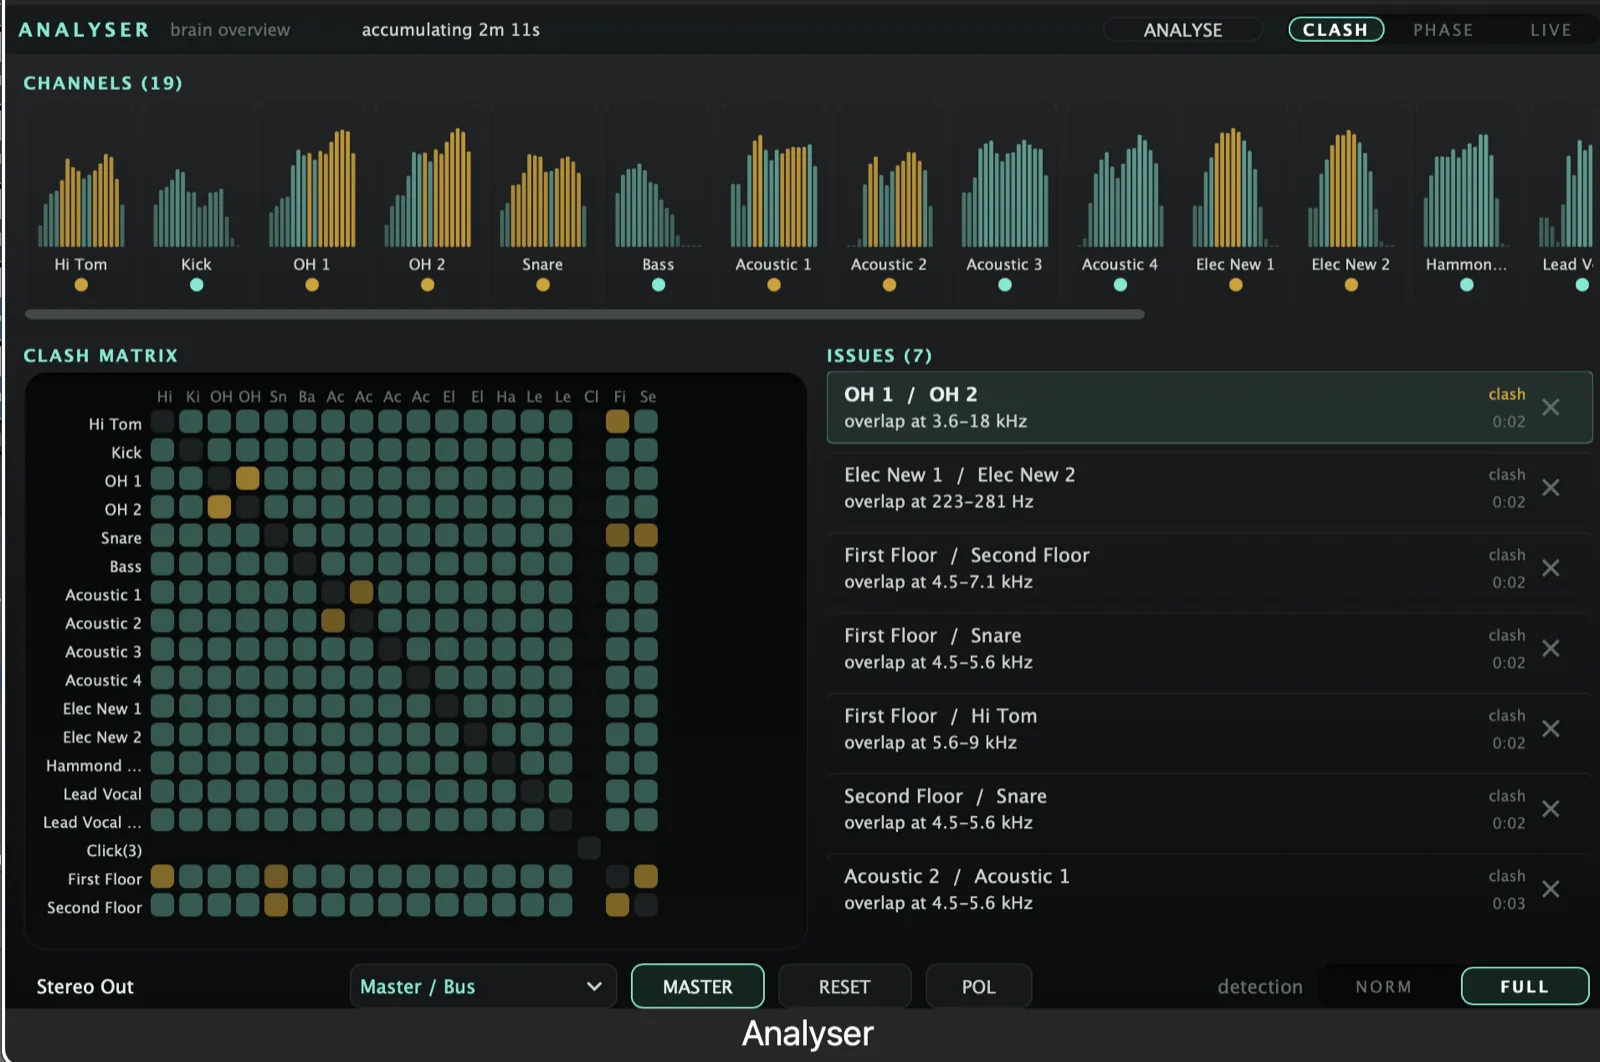This screenshot has width=1600, height=1062.
Task: Select the OH 1 / OH 2 issue
Action: click(x=1209, y=407)
